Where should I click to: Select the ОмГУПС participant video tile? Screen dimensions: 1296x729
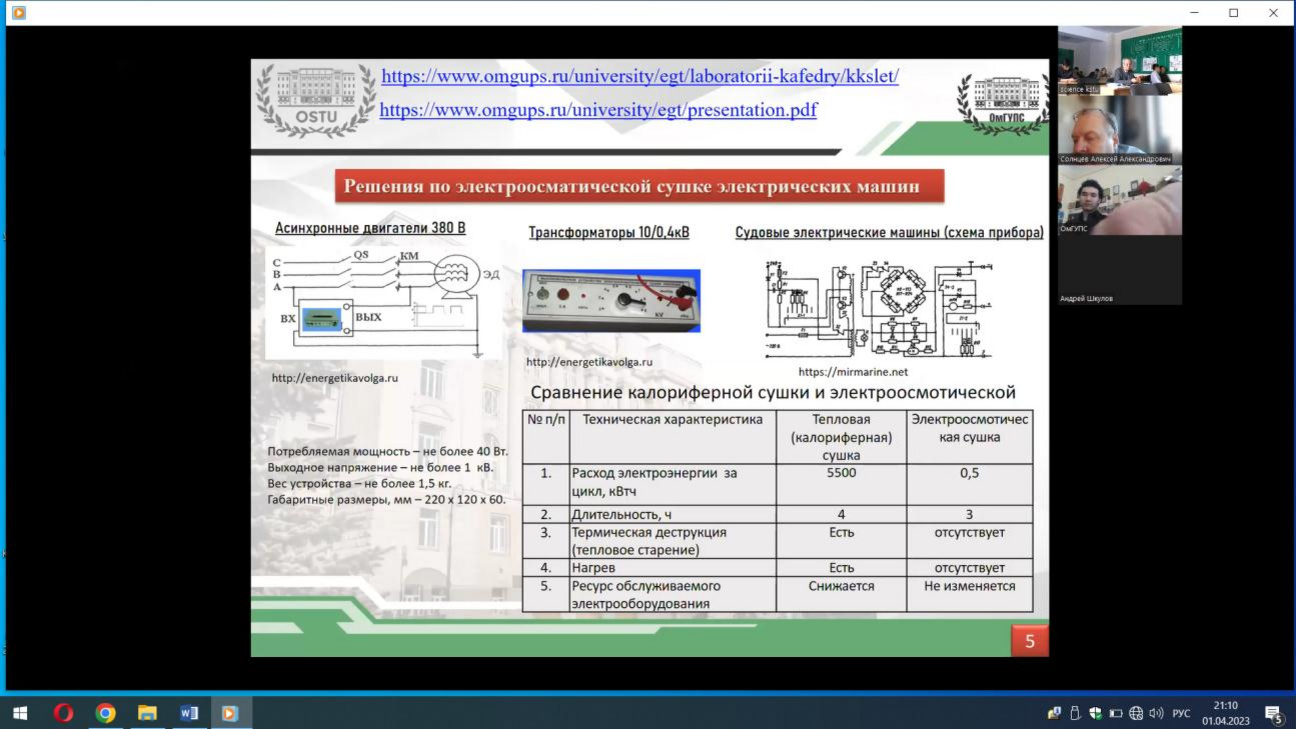pos(1120,200)
